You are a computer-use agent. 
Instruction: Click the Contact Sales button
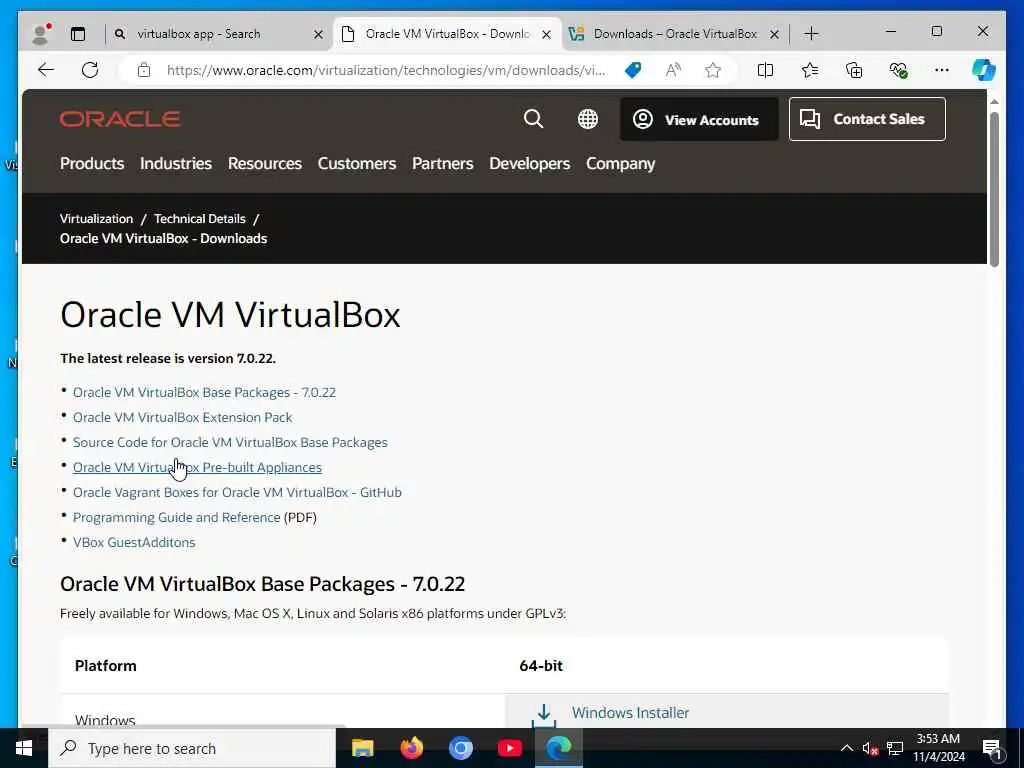point(867,119)
